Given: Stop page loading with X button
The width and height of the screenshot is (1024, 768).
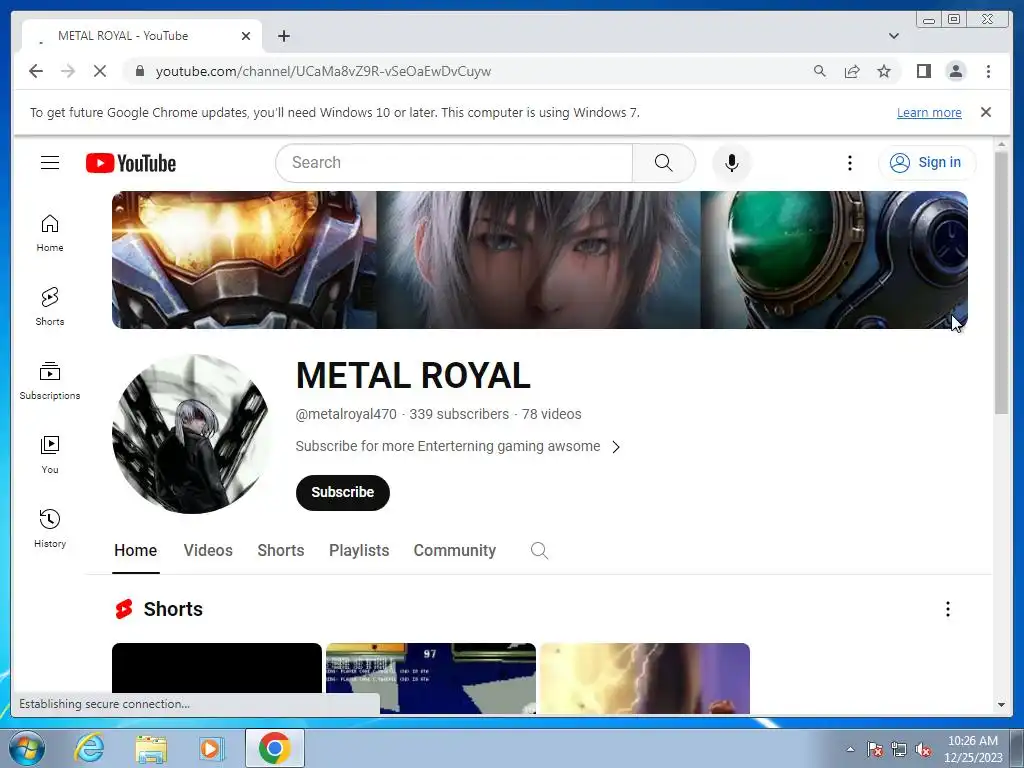Looking at the screenshot, I should click(99, 71).
